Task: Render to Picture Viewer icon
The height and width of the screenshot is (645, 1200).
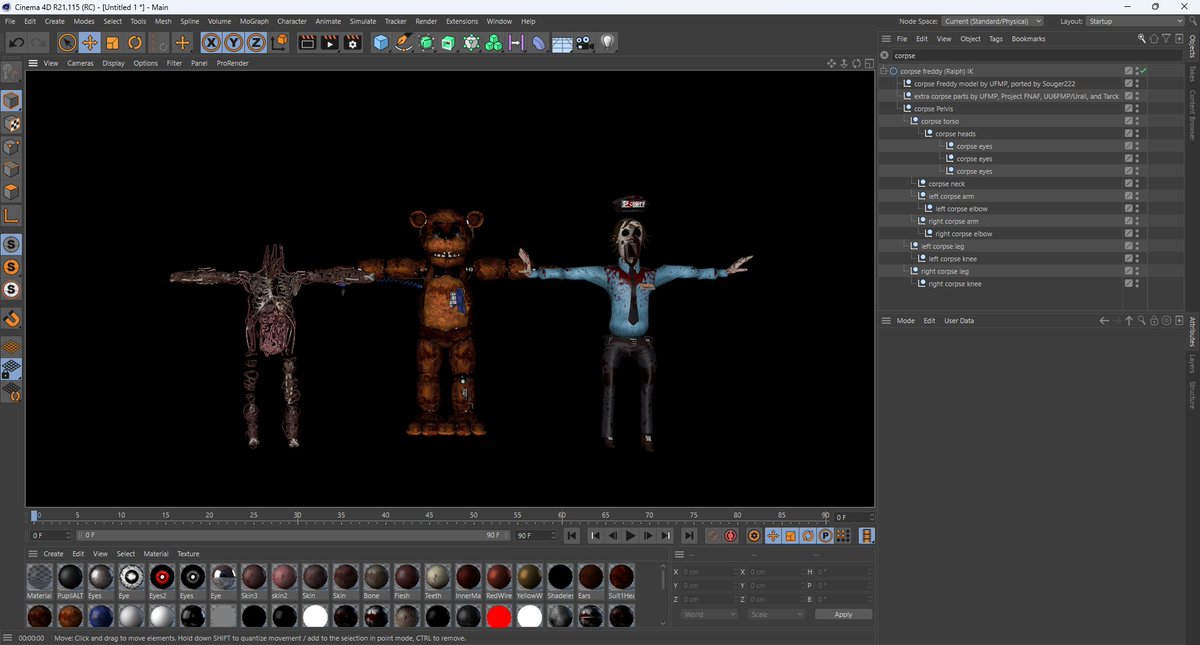Action: (x=329, y=42)
